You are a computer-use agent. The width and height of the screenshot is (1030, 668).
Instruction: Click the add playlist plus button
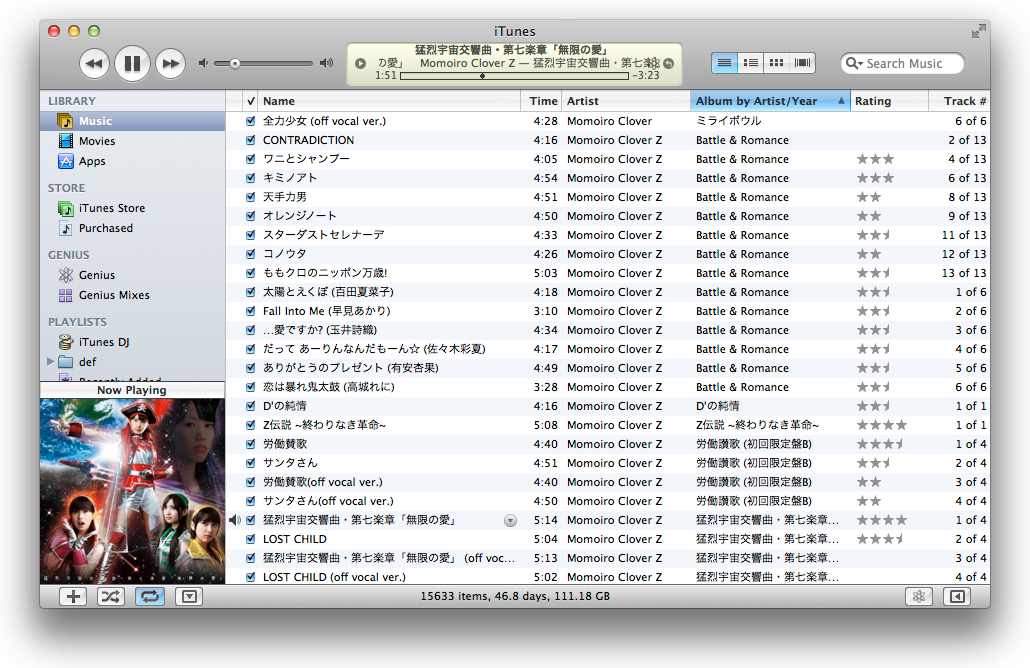pos(73,597)
